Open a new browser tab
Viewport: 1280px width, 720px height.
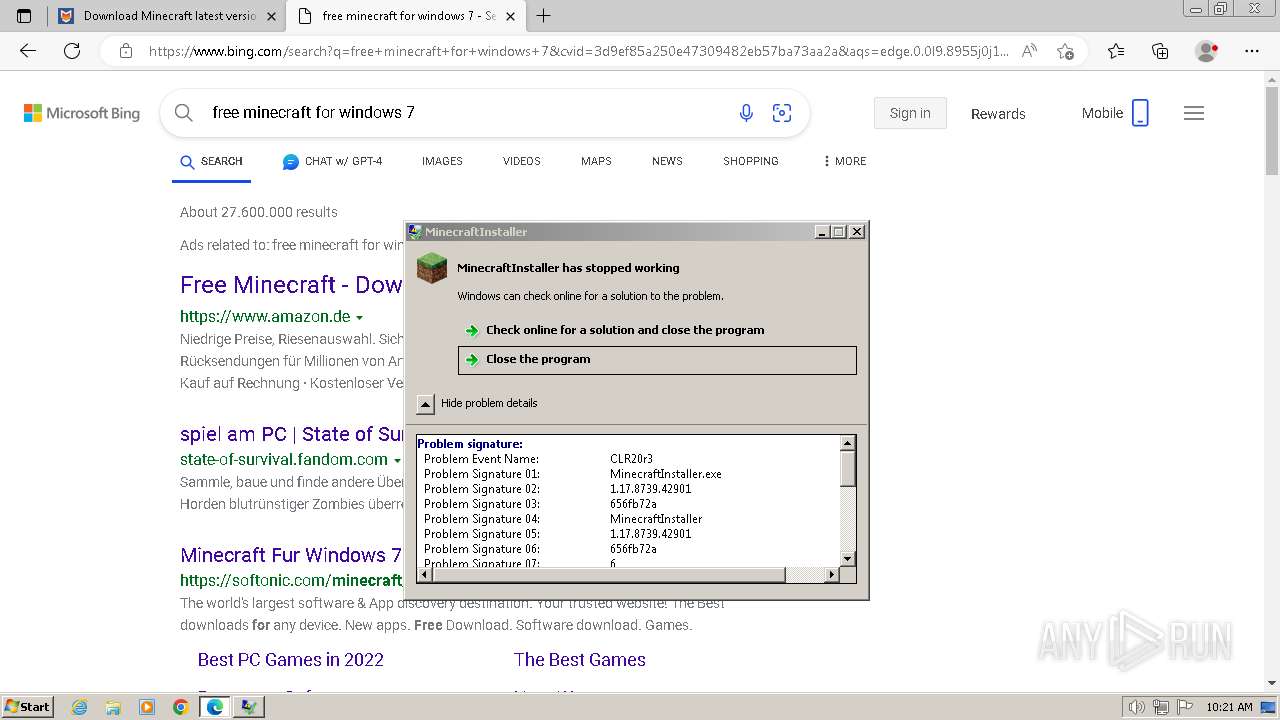tap(544, 16)
